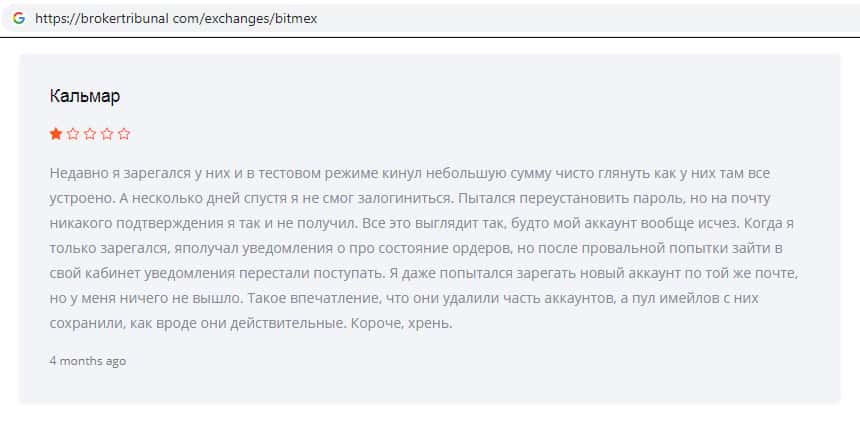Click the "4 months ago" timestamp
Screen dimensions: 860x424
click(x=88, y=361)
